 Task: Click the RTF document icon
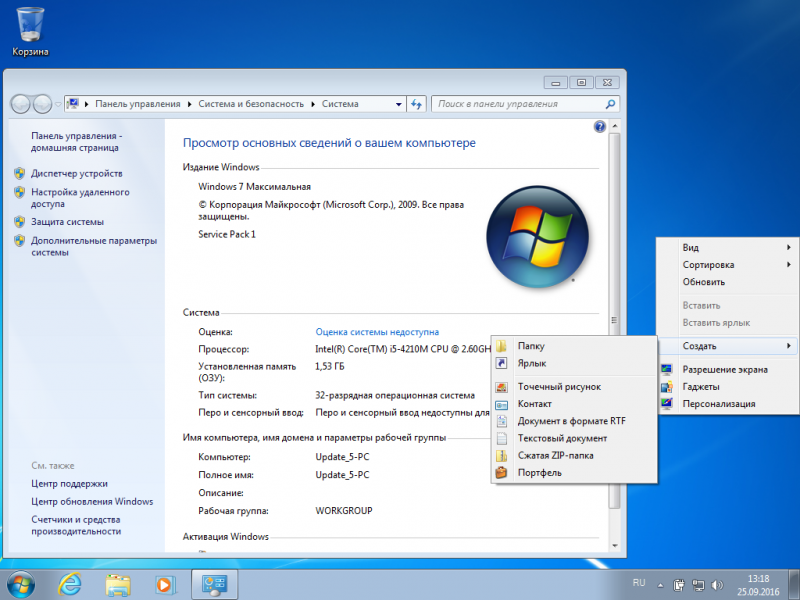[502, 421]
